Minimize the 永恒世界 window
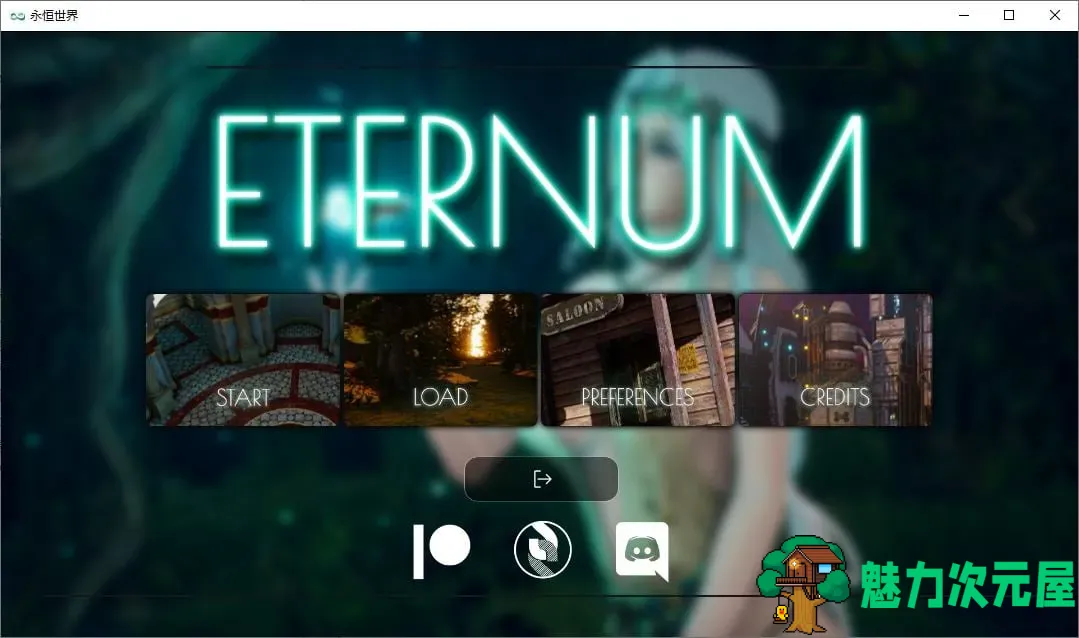 (964, 15)
